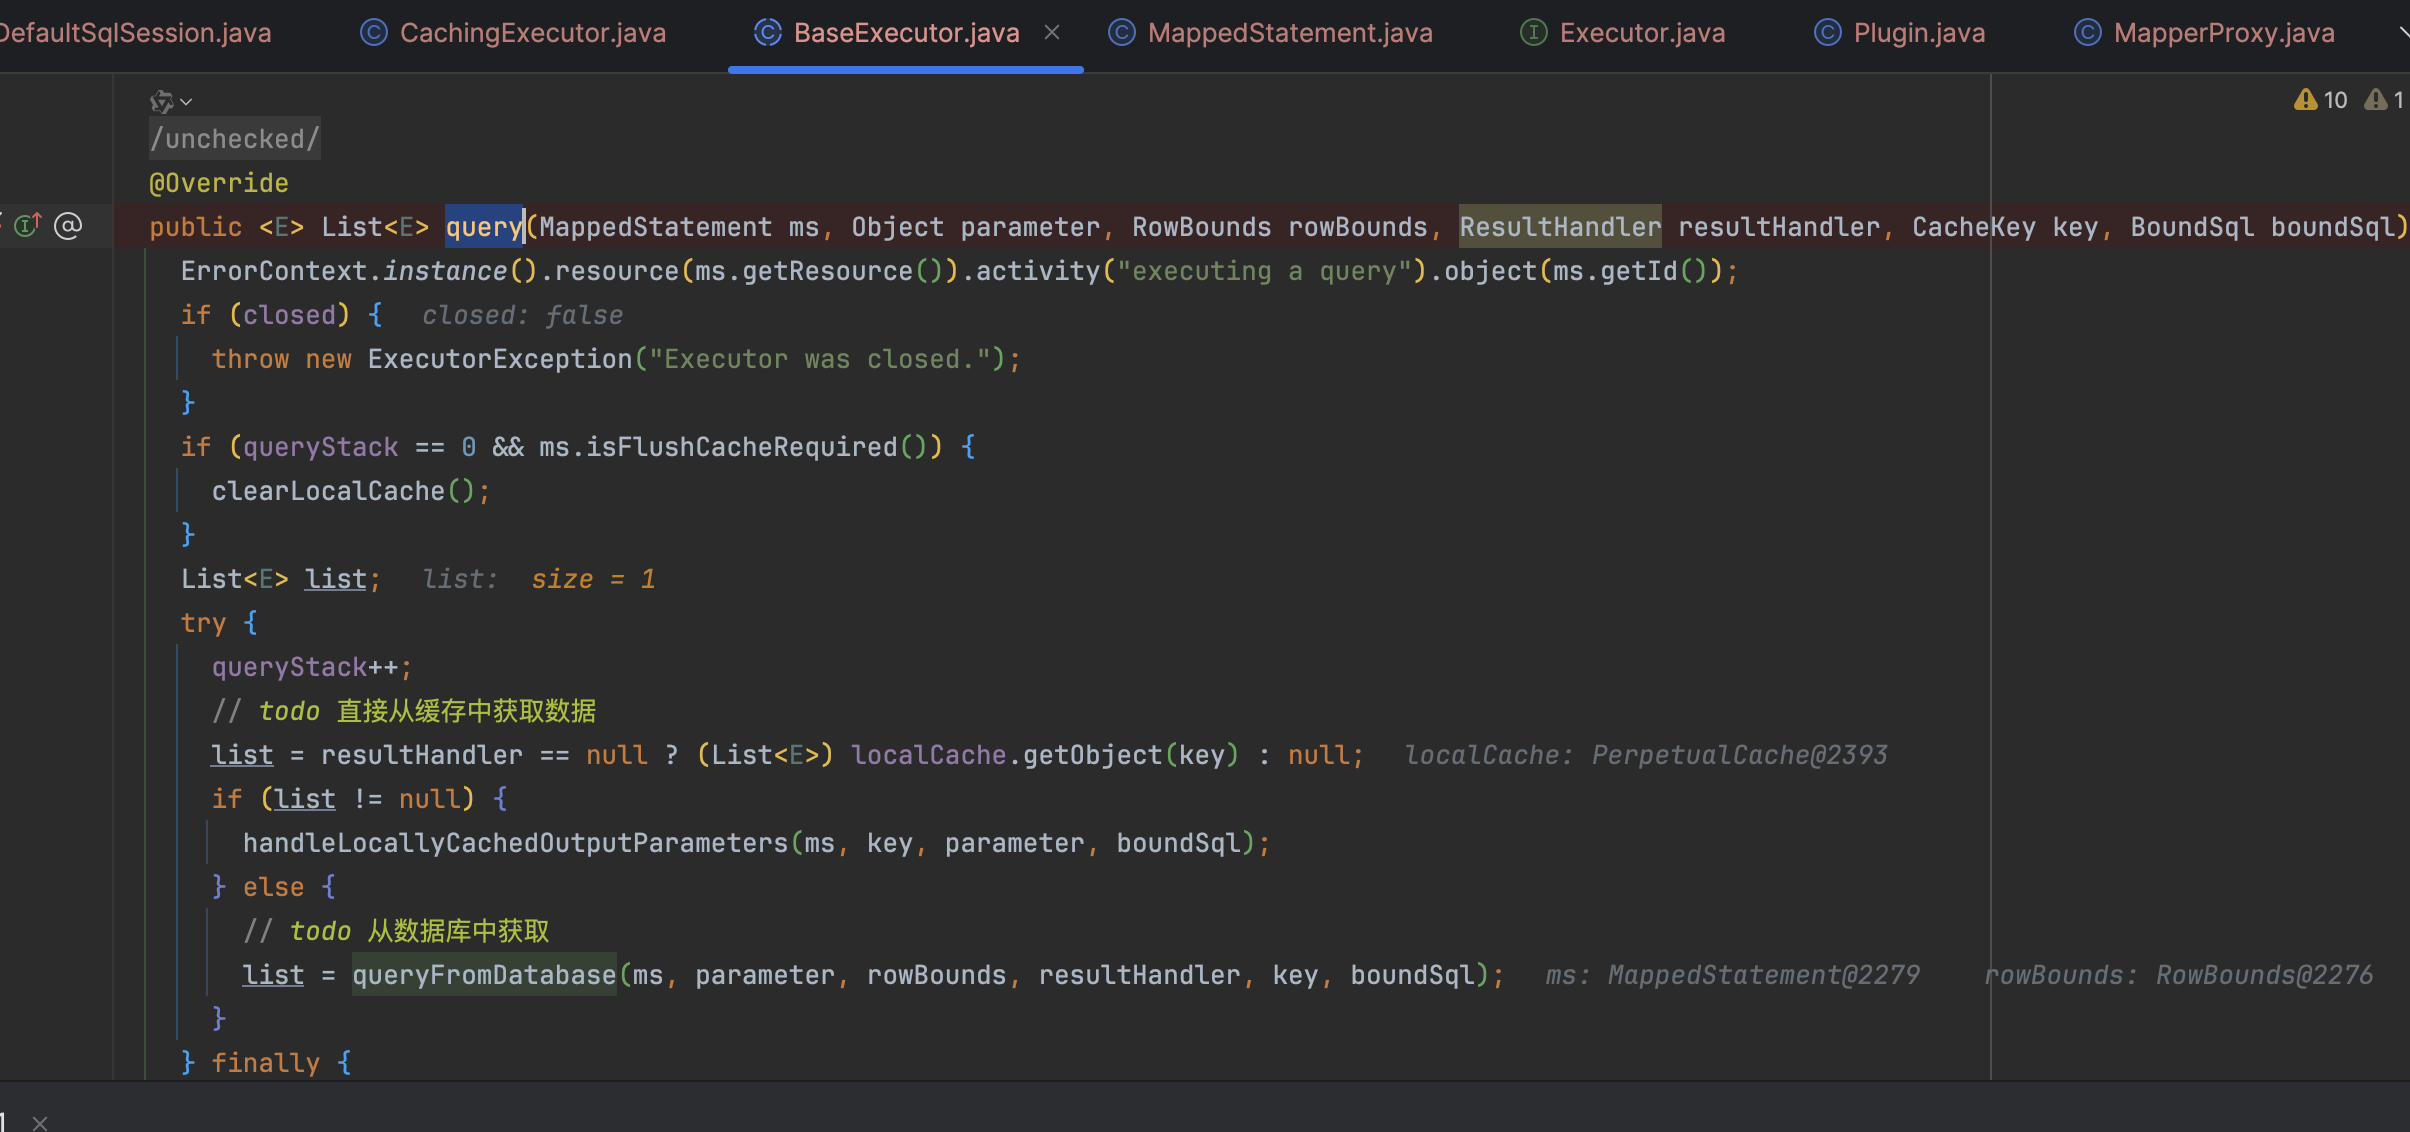Screen dimensions: 2410x1132
Task: Click the MapperProxy class icon on its tab
Action: 2087,33
